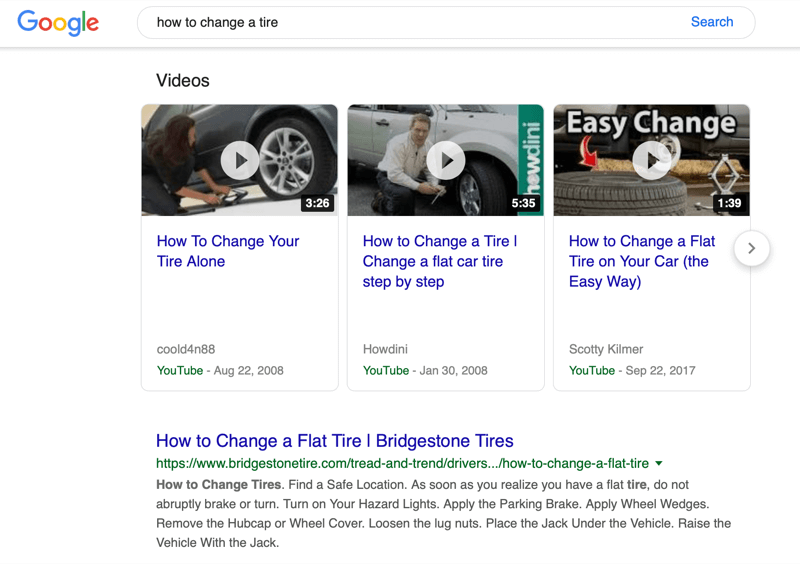Click the 'coold4n88' uploader name
This screenshot has width=800, height=564.
coord(186,349)
